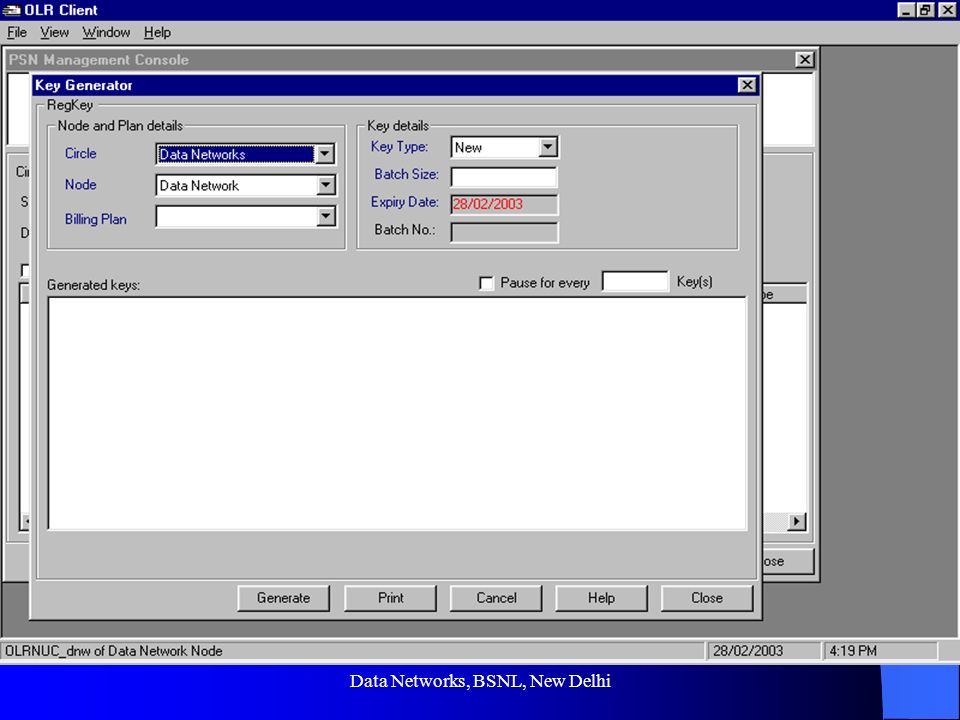Click the Cancel button
The height and width of the screenshot is (720, 960).
pos(496,598)
